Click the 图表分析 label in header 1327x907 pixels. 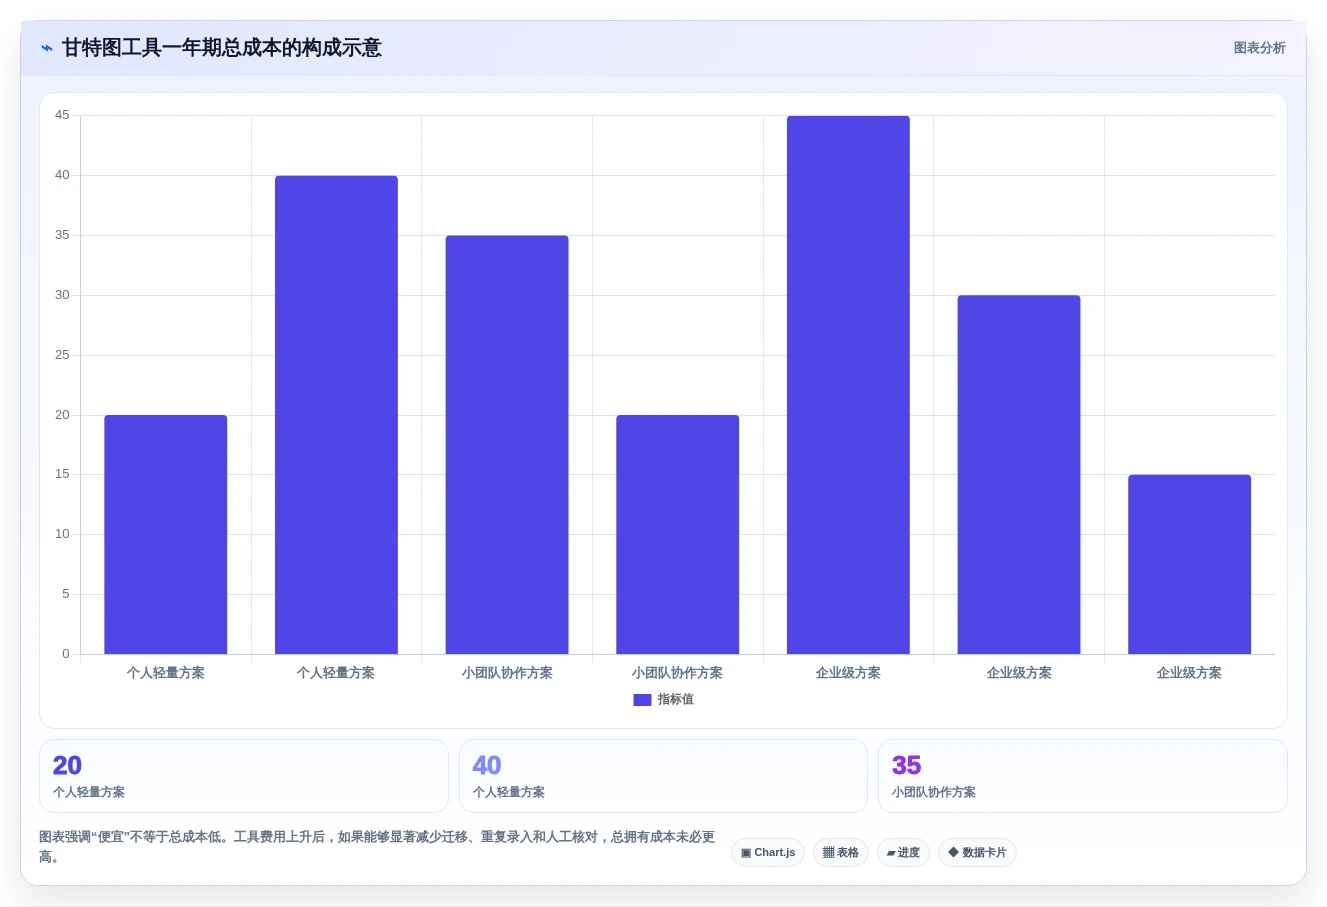click(x=1259, y=48)
